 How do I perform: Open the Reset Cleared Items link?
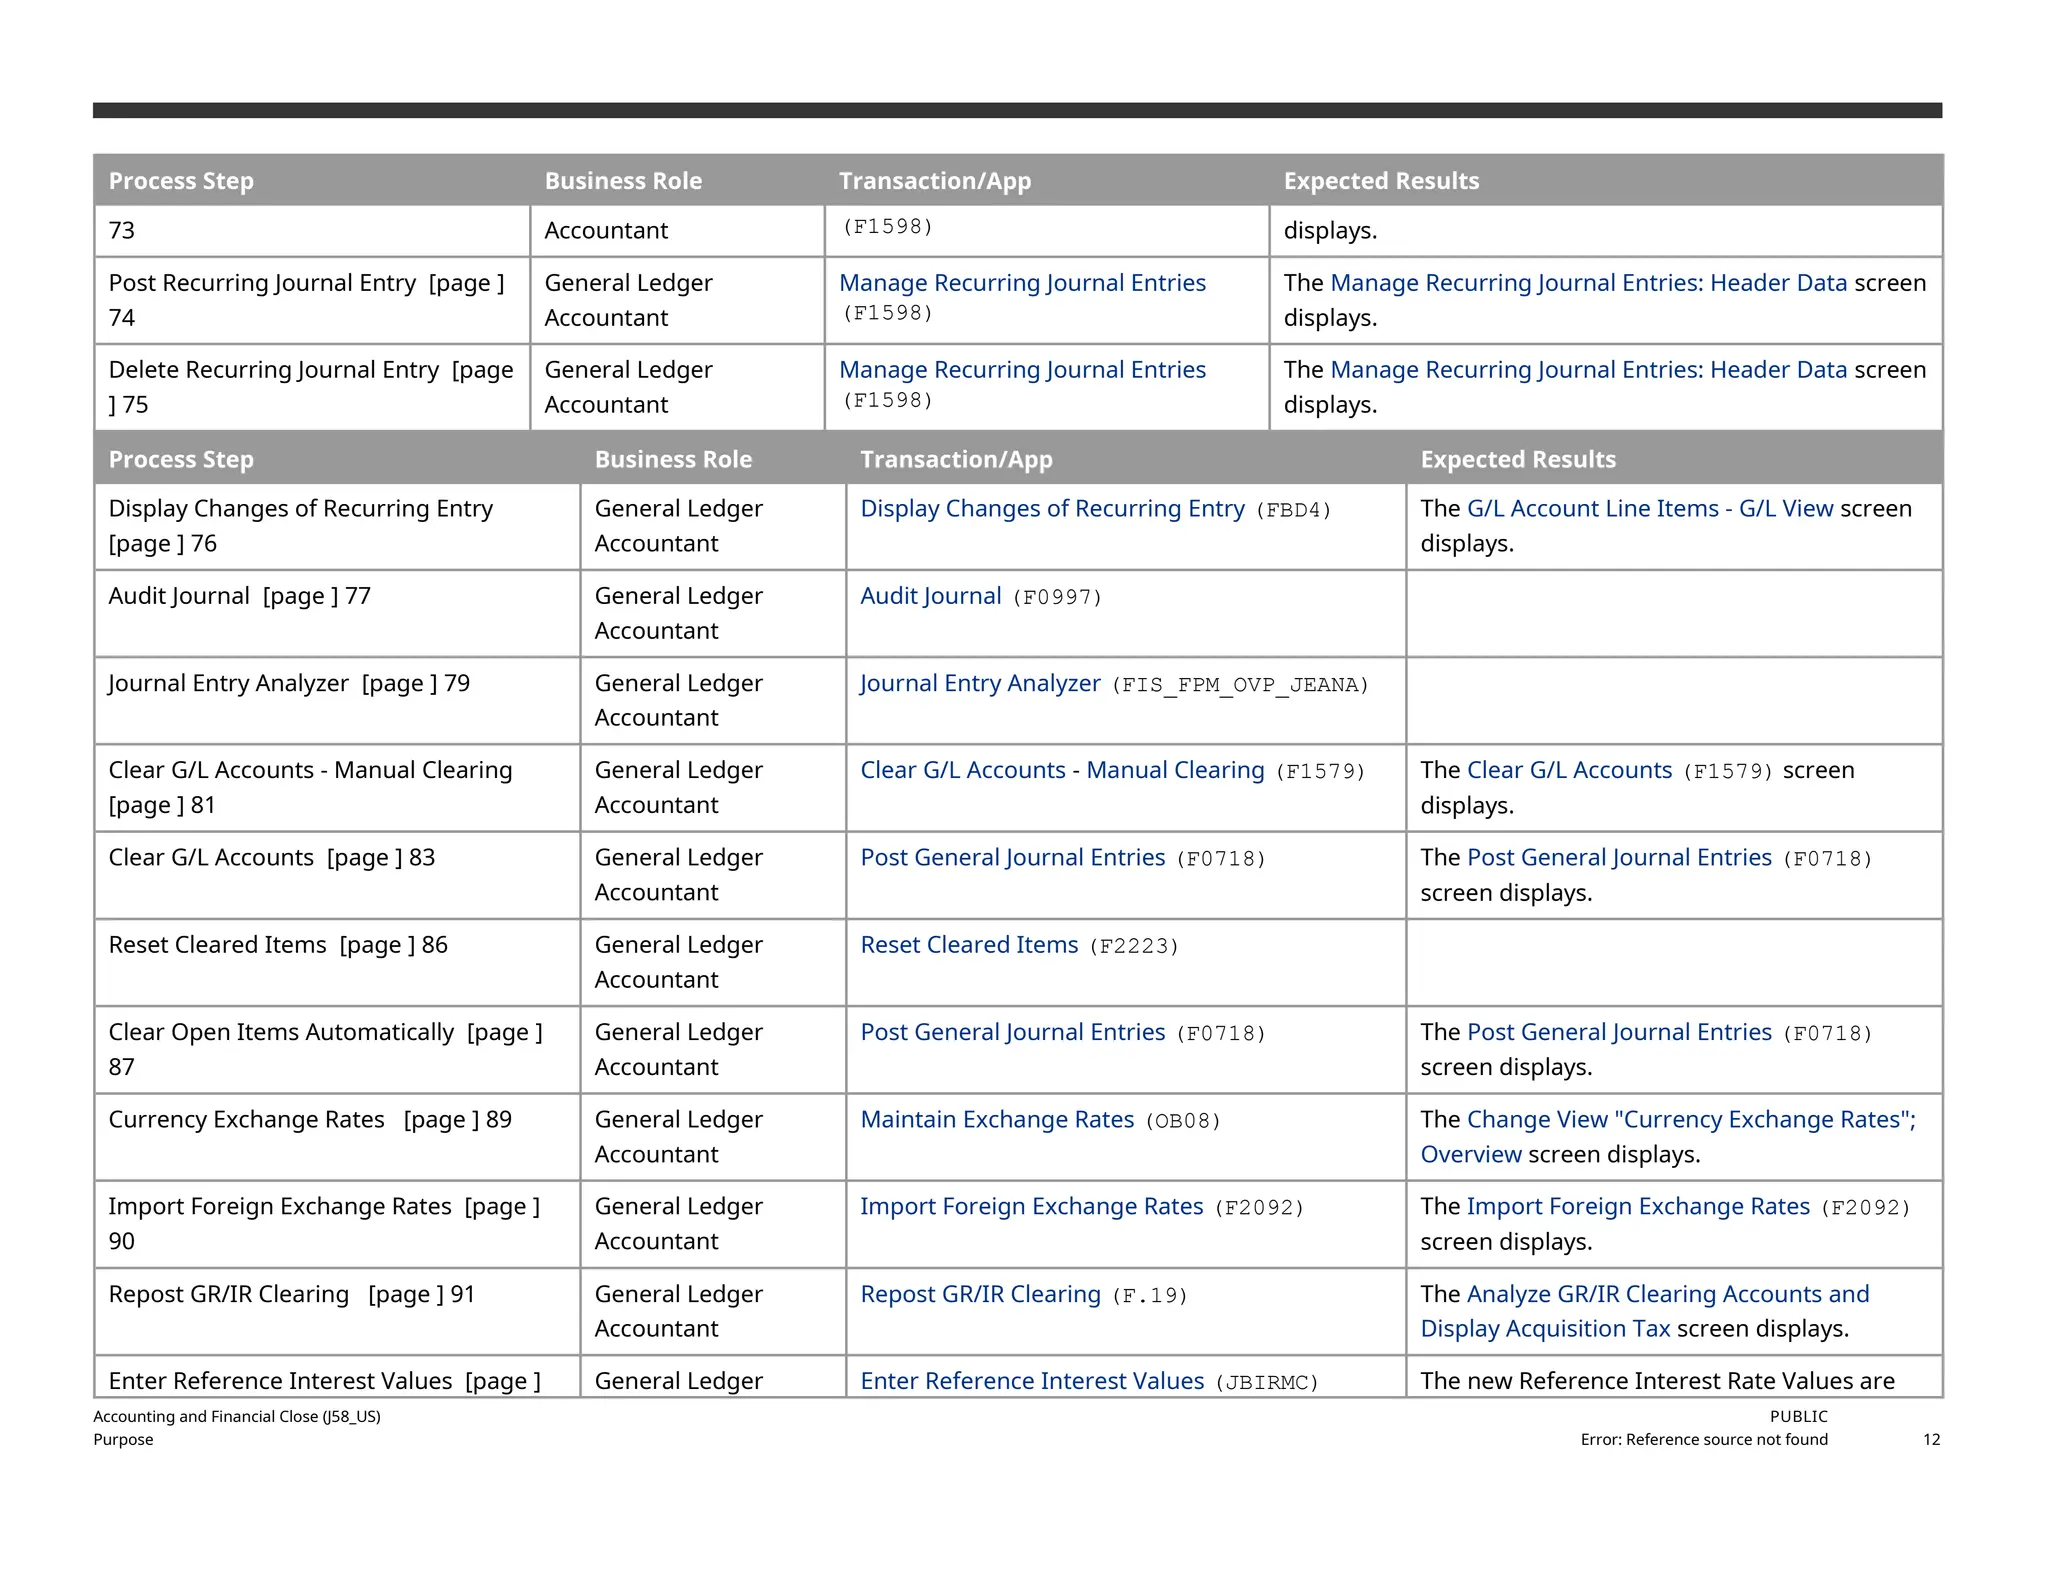(x=969, y=945)
